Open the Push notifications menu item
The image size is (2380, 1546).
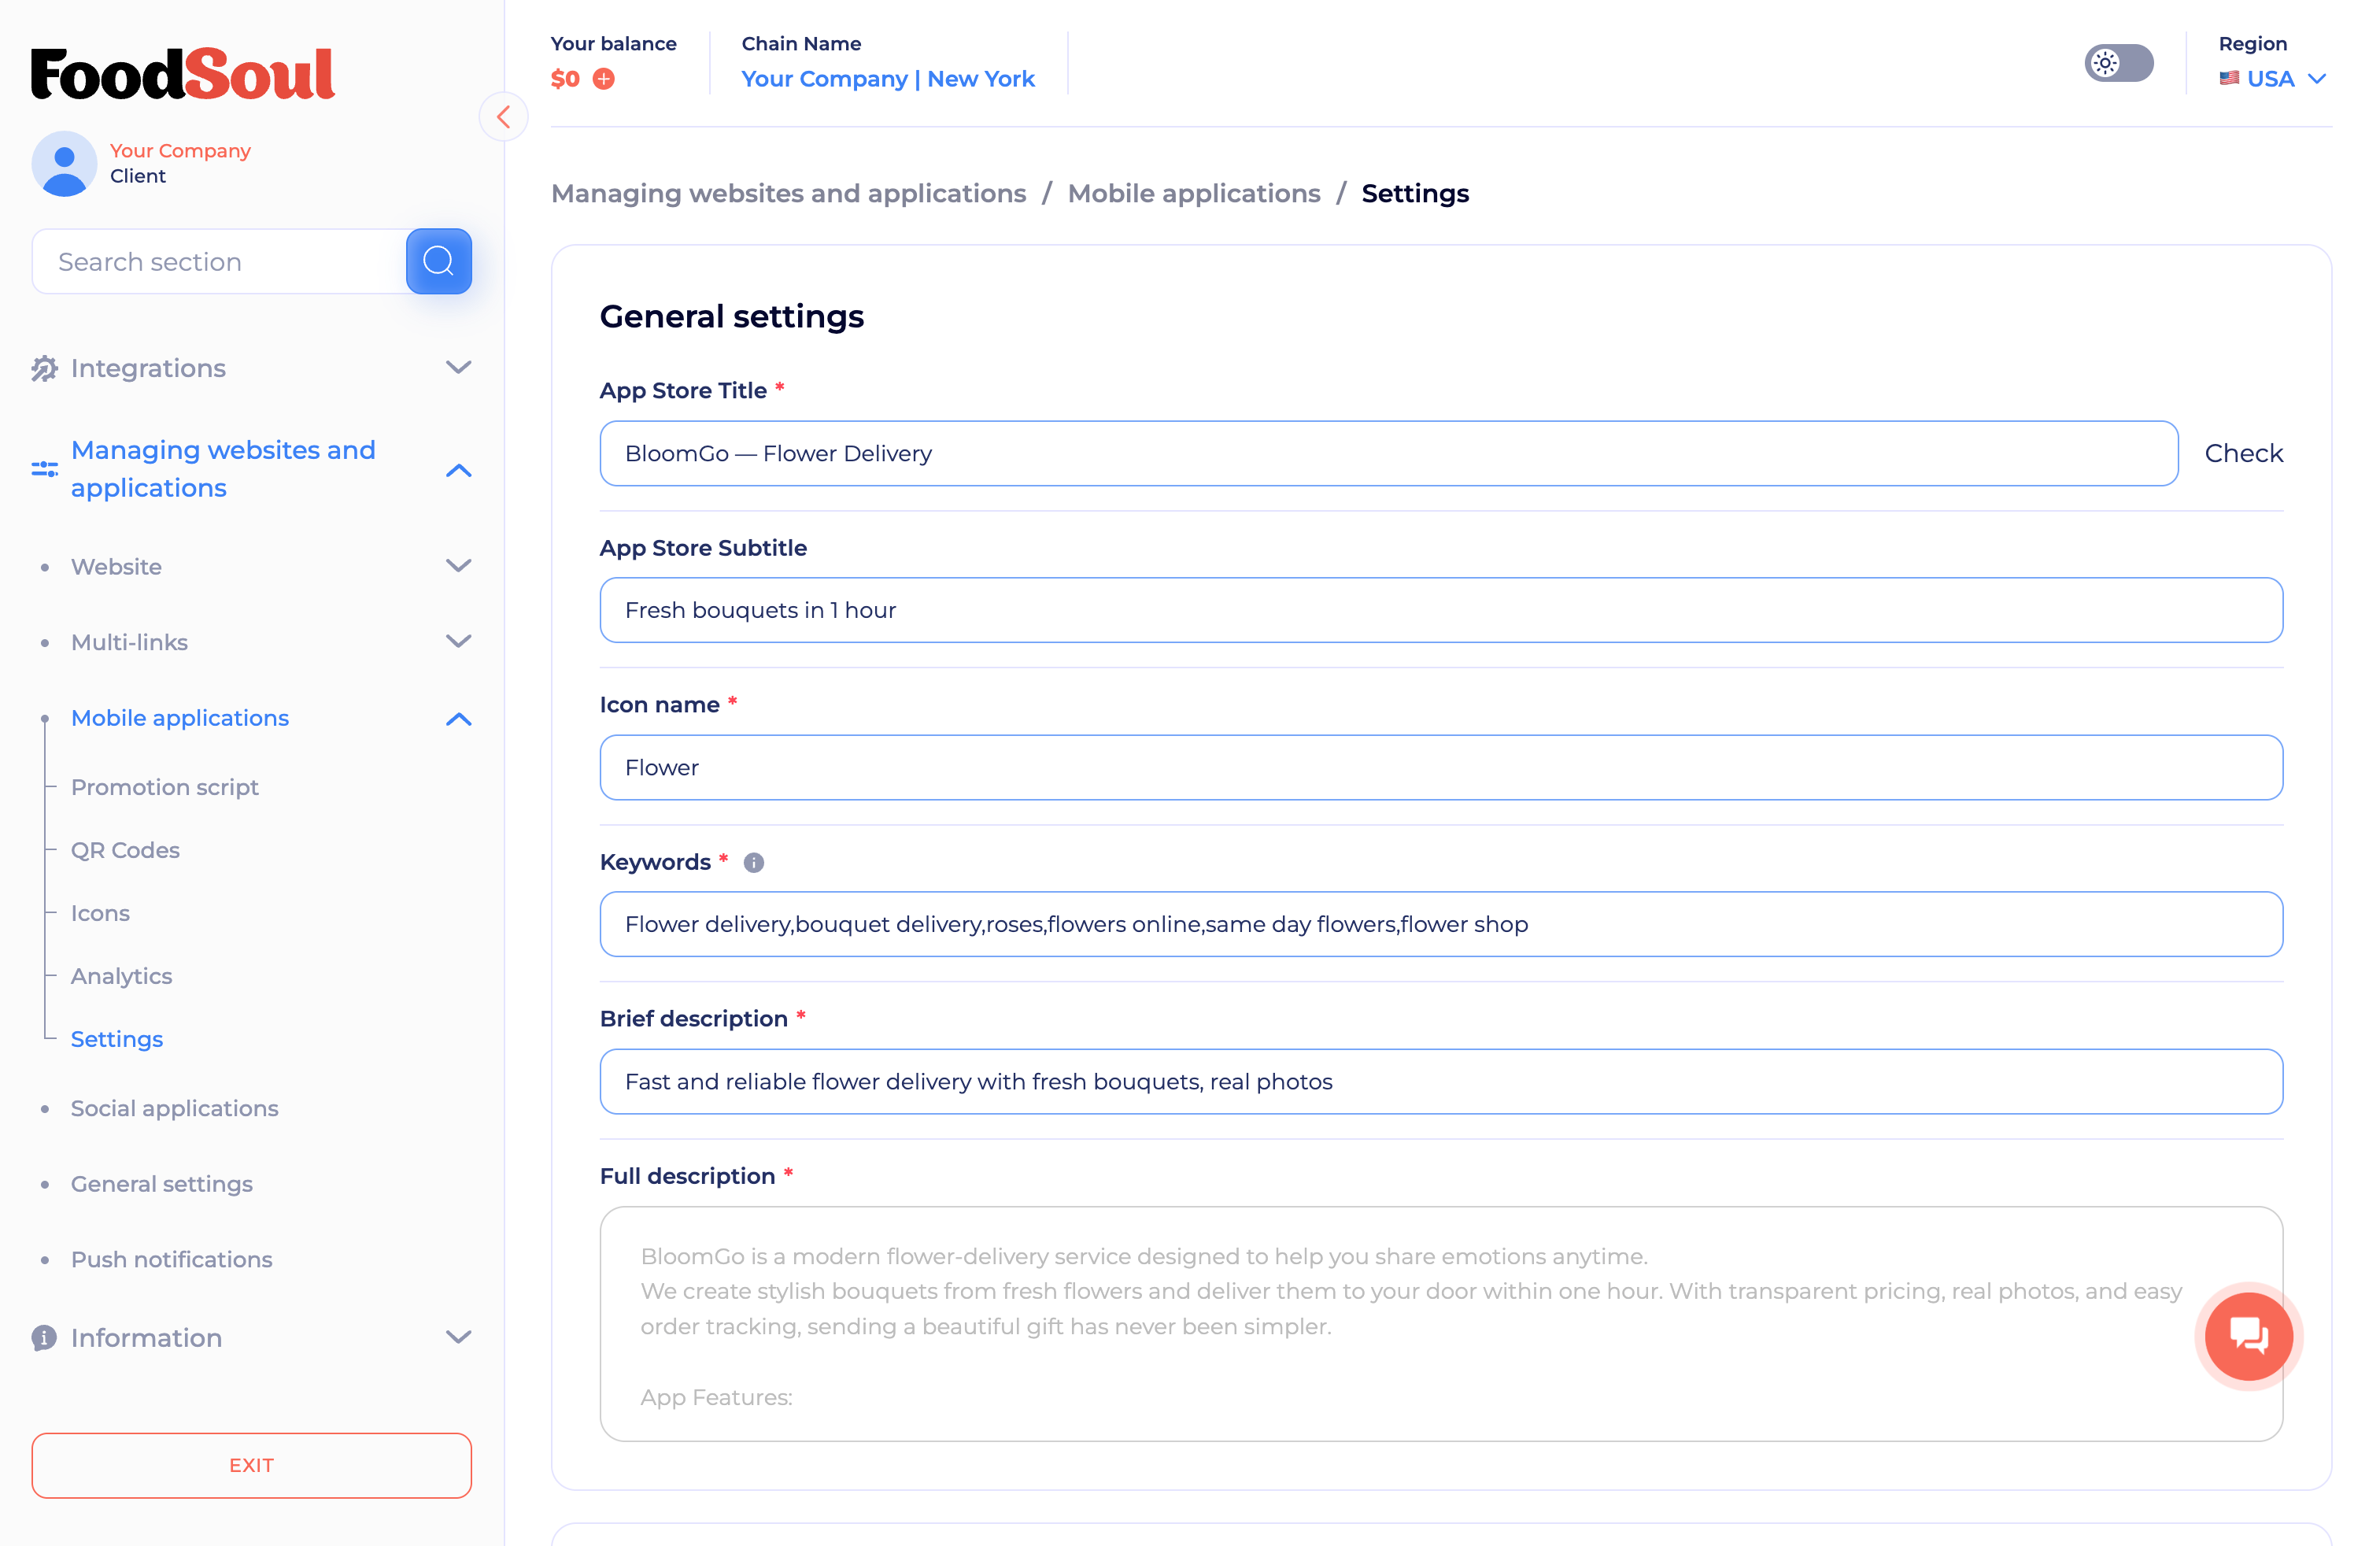coord(171,1259)
